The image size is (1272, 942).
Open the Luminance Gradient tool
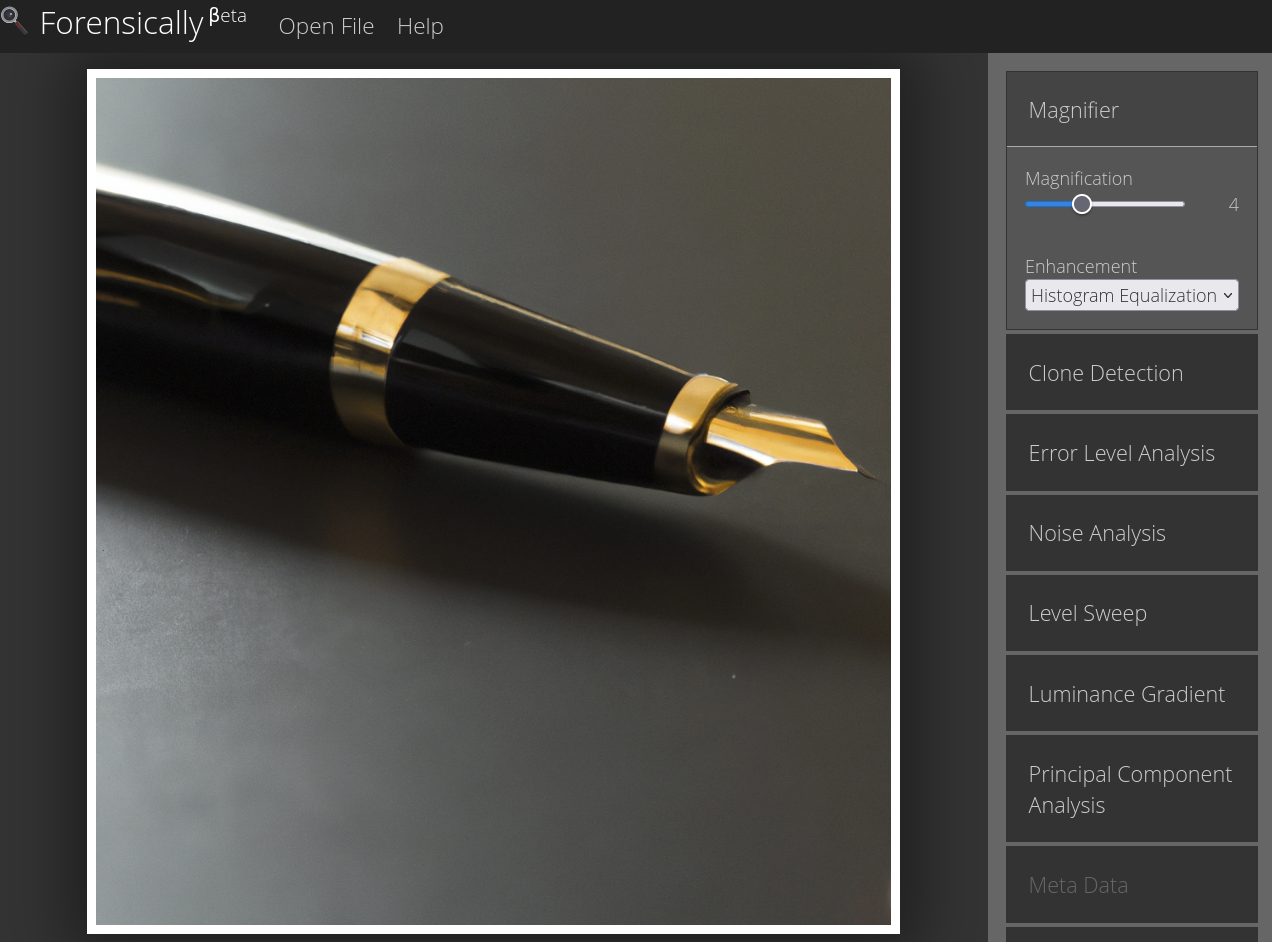pyautogui.click(x=1132, y=693)
